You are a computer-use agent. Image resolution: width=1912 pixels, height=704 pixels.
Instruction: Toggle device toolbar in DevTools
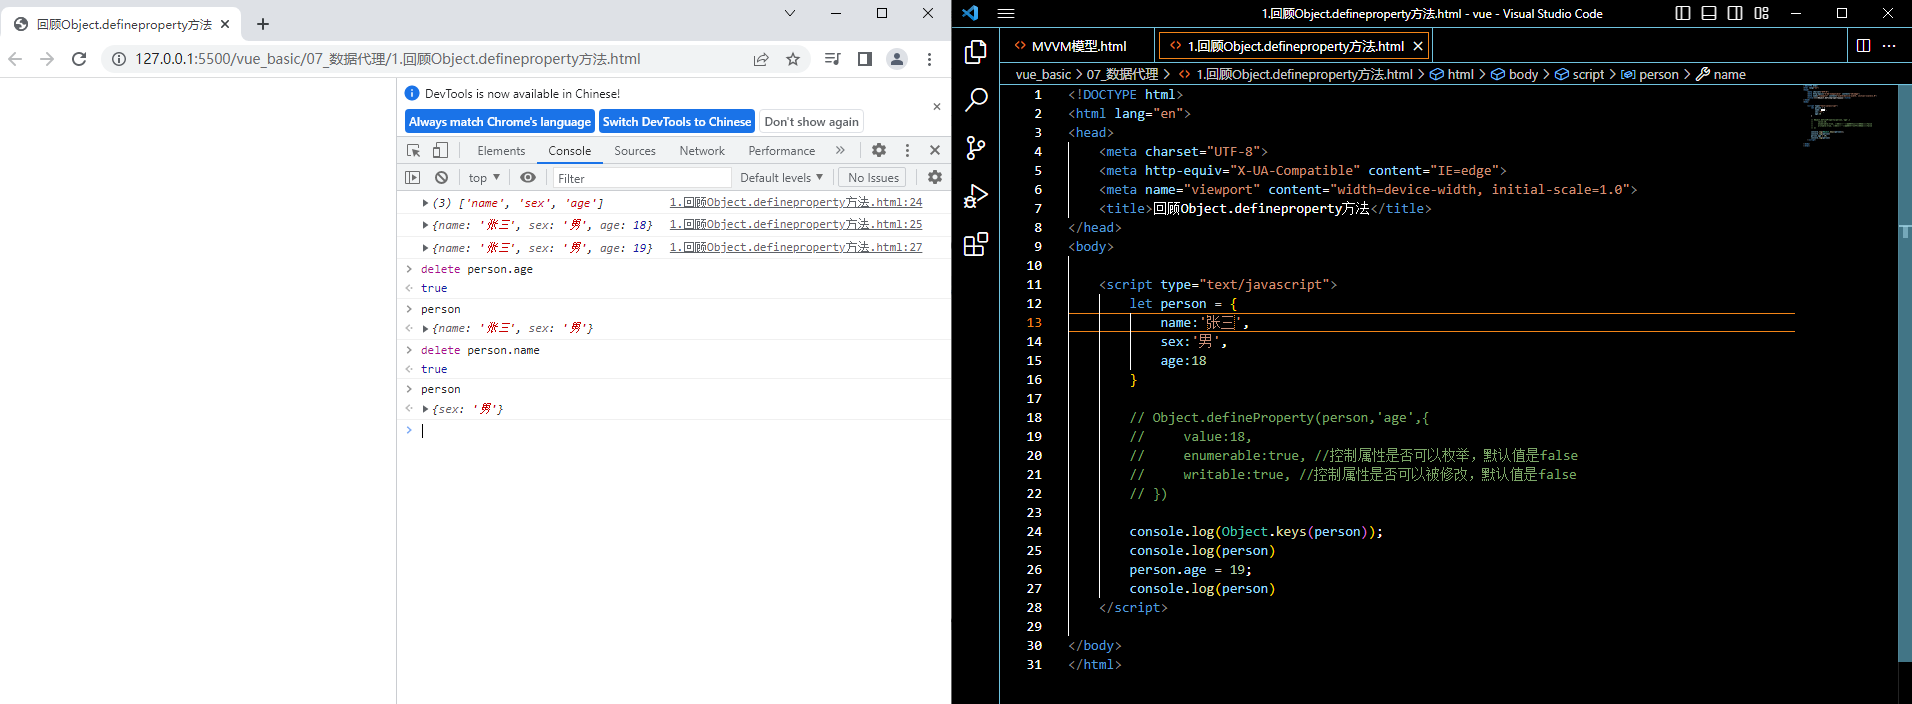click(x=440, y=150)
